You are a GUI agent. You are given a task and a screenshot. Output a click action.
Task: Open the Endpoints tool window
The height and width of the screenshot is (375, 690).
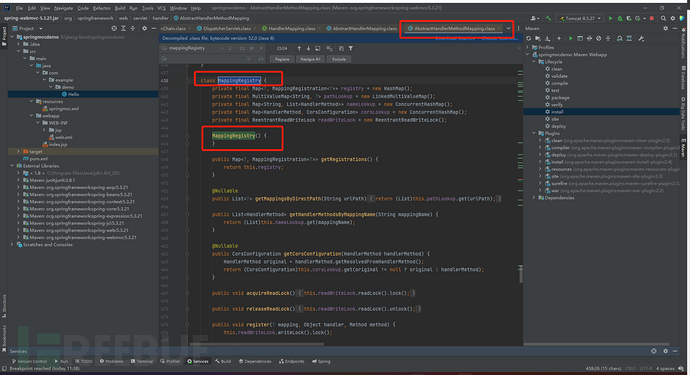tap(291, 361)
